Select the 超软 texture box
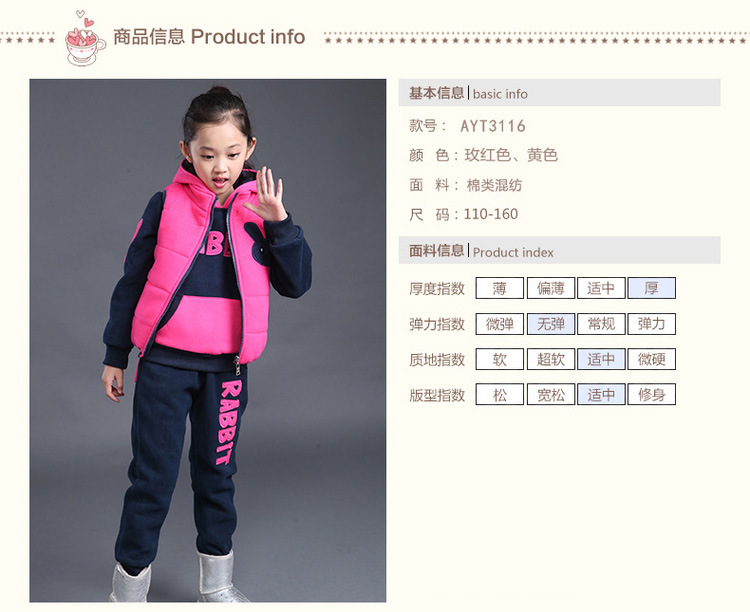750x612 pixels. coord(551,359)
